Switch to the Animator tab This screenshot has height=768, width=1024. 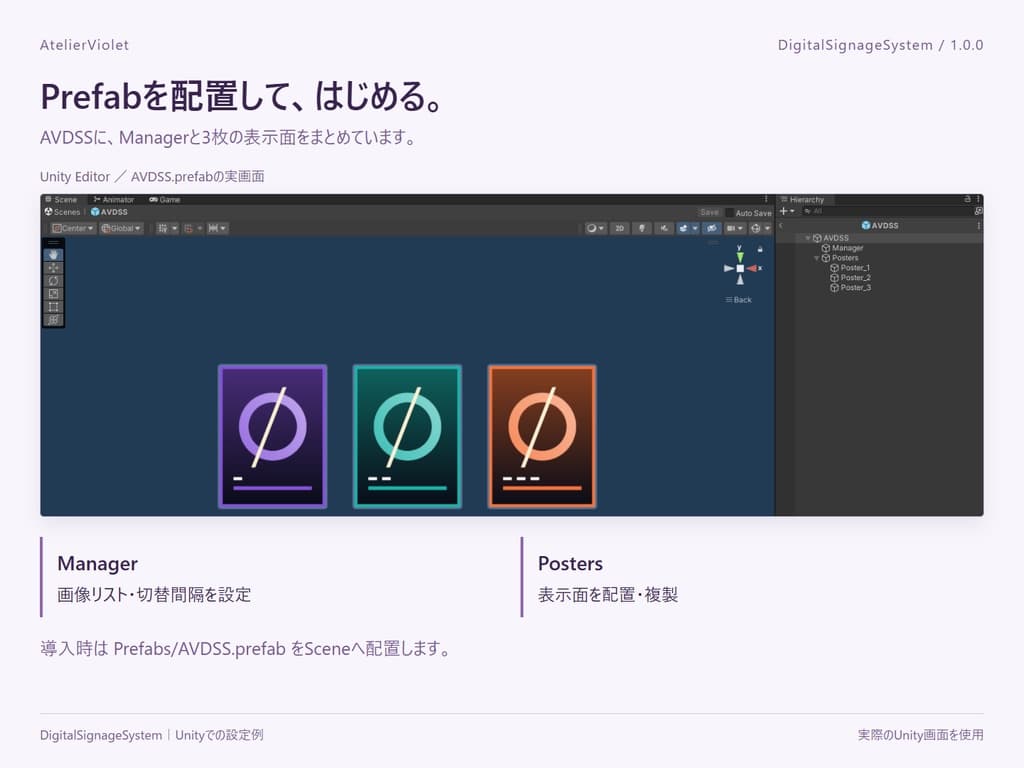tap(114, 200)
